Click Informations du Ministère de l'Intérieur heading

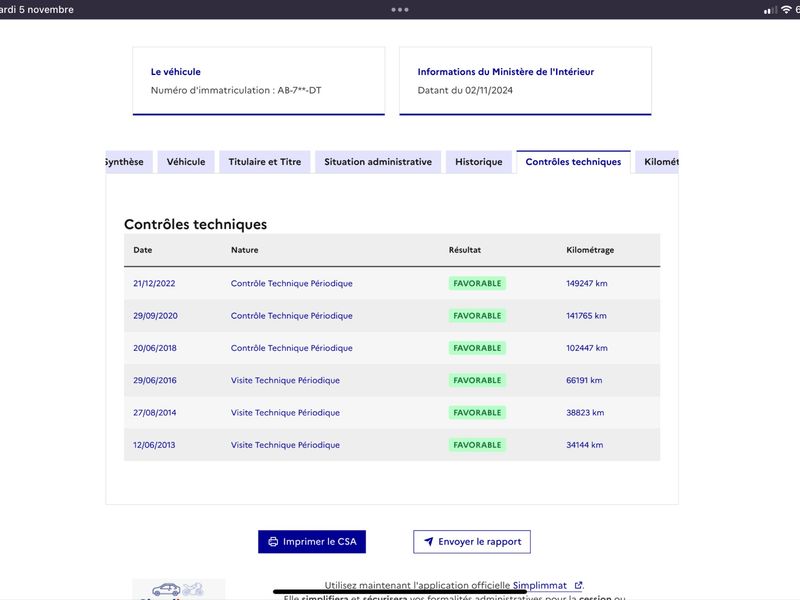(x=506, y=72)
